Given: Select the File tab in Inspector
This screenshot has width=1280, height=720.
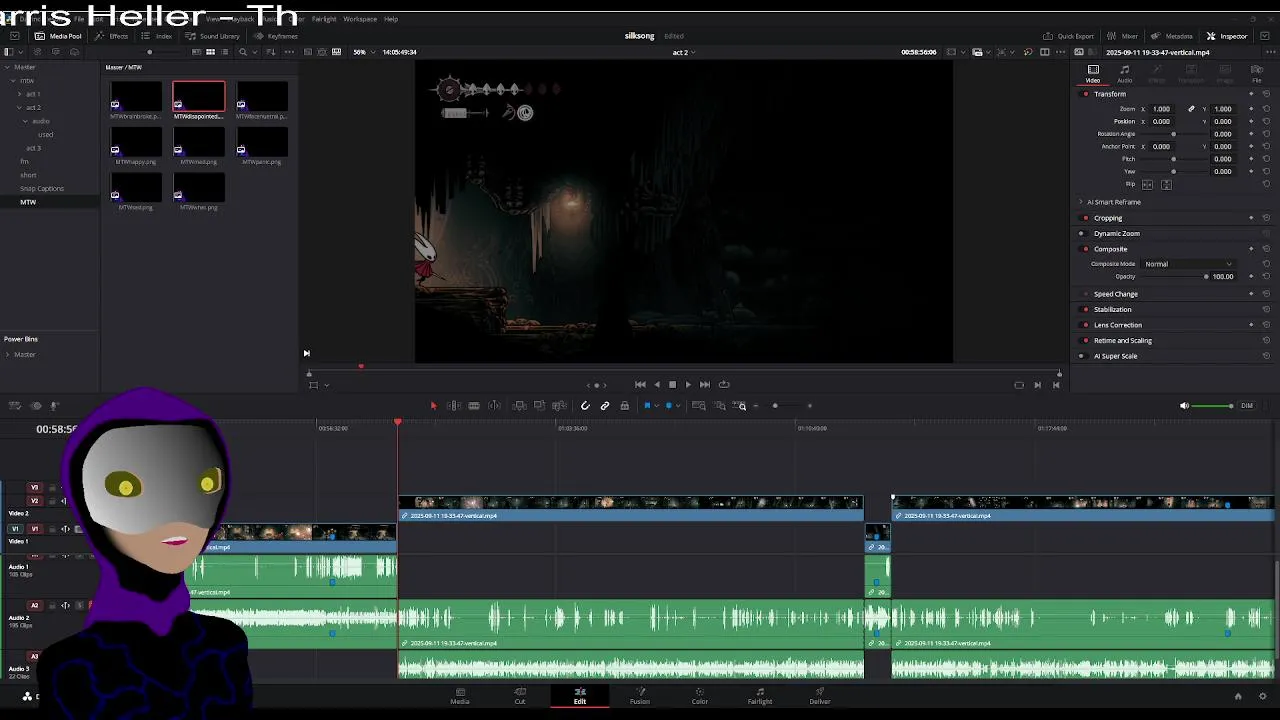Looking at the screenshot, I should (1257, 74).
